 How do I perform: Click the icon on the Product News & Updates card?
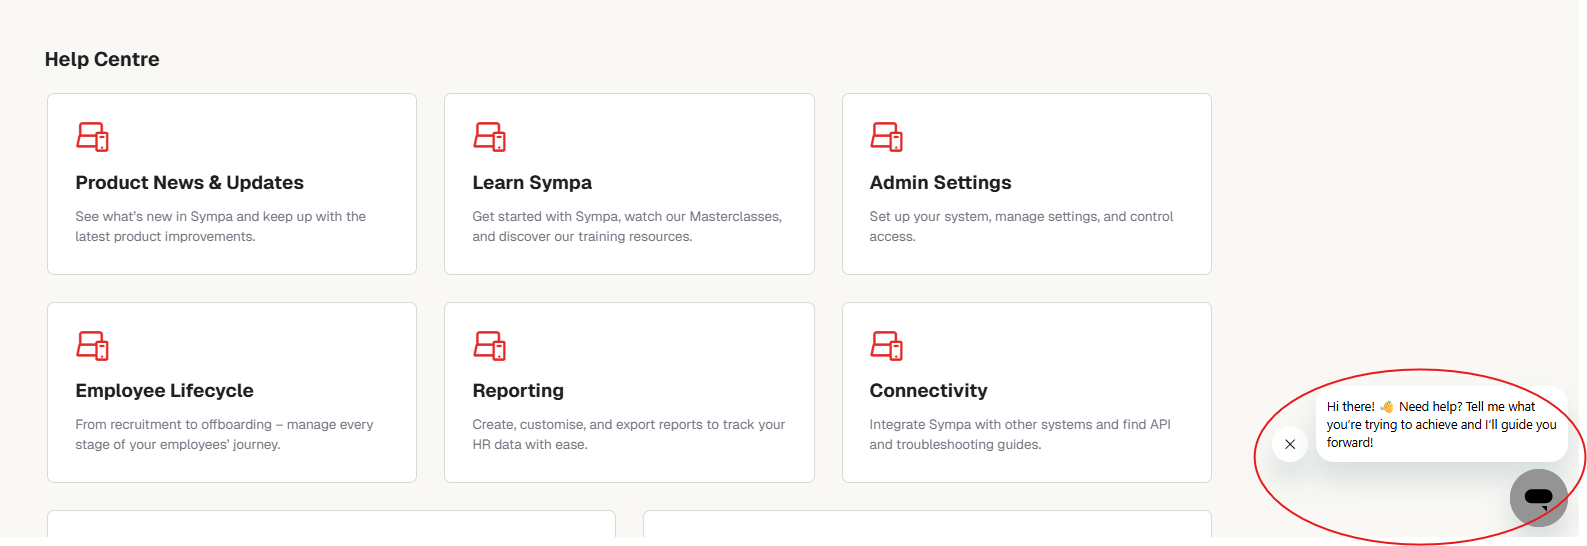click(x=93, y=137)
